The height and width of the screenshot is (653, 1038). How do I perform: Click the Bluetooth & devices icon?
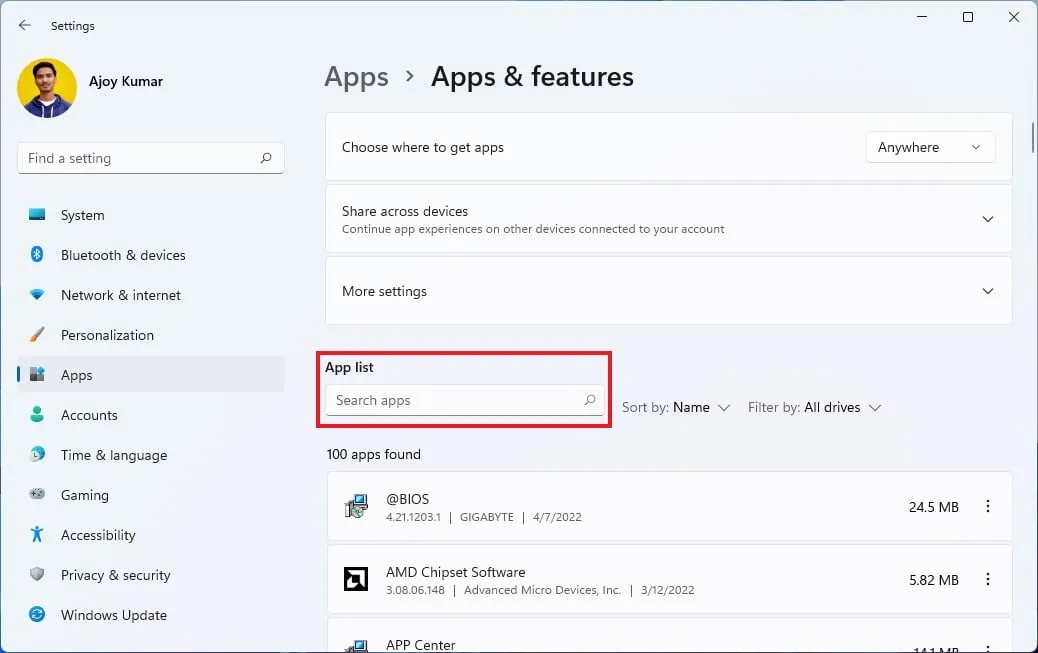[x=37, y=255]
